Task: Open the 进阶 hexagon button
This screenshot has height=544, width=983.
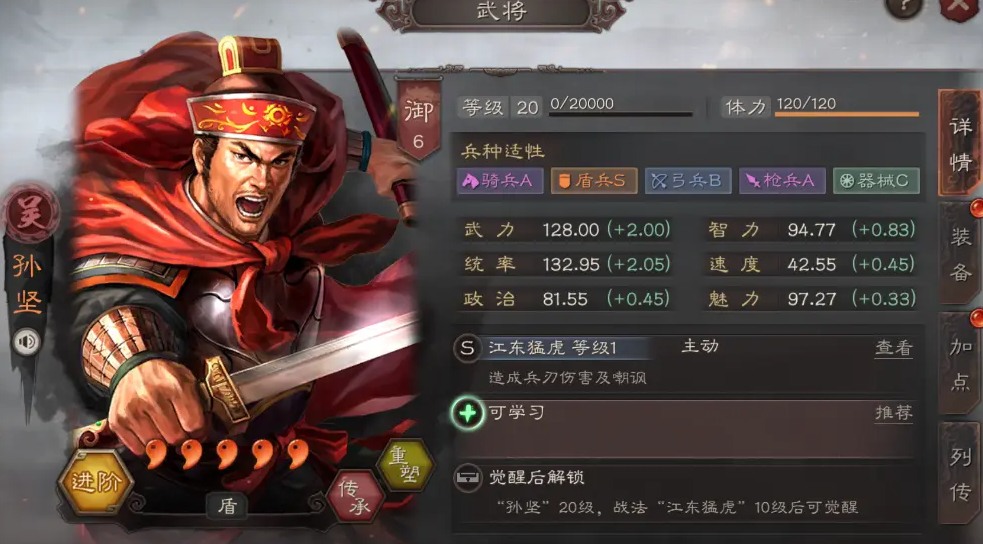Action: tap(95, 481)
